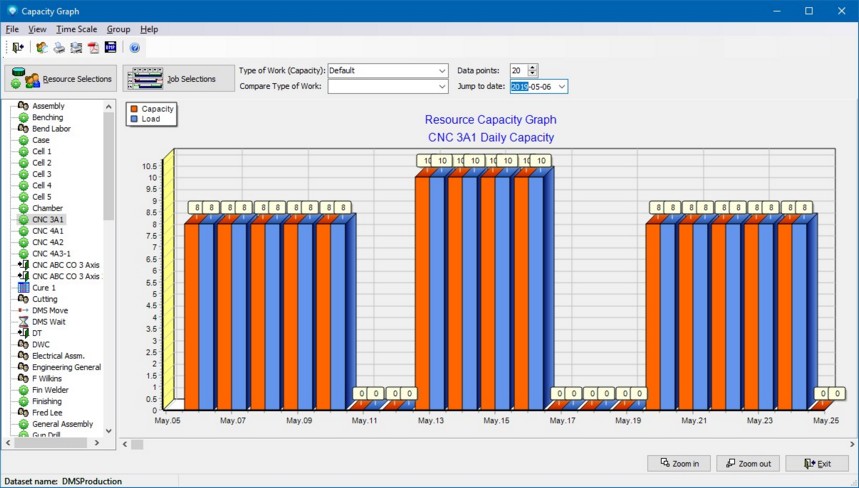Select the Cure 1 resource icon
This screenshot has height=488, width=859.
pos(23,288)
